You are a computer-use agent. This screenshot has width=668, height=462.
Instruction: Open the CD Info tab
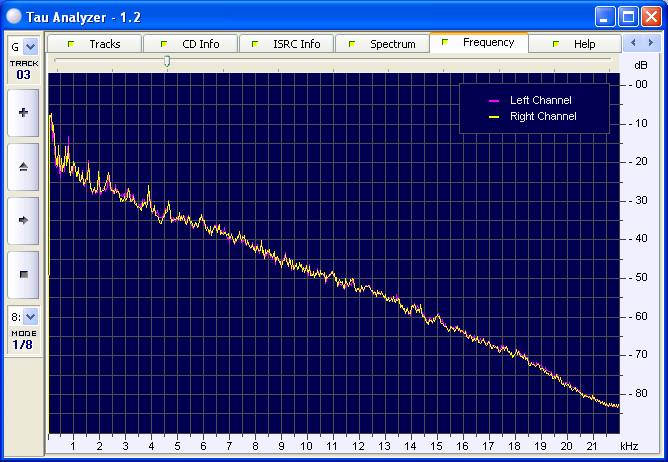190,44
